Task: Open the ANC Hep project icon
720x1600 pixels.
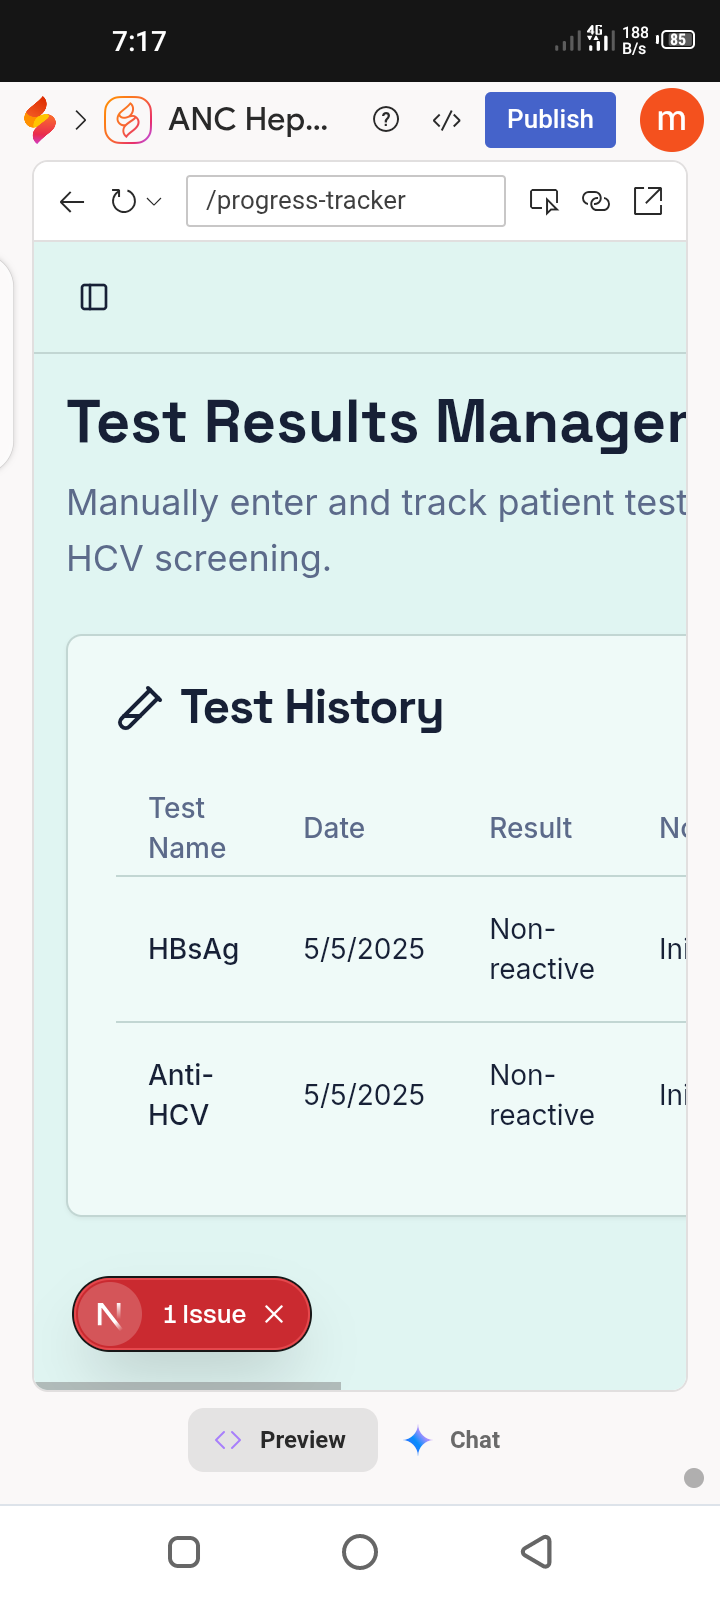Action: point(128,120)
